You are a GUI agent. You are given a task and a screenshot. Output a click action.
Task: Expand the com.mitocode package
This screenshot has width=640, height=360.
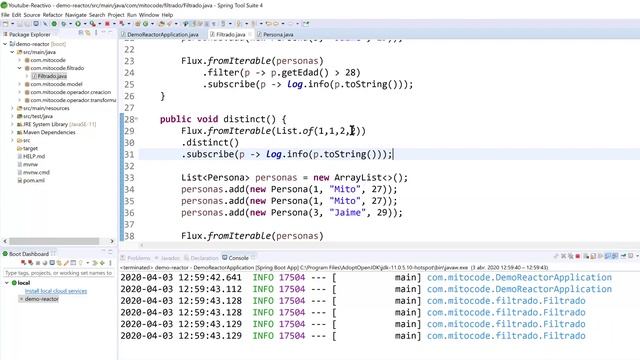[x=20, y=60]
